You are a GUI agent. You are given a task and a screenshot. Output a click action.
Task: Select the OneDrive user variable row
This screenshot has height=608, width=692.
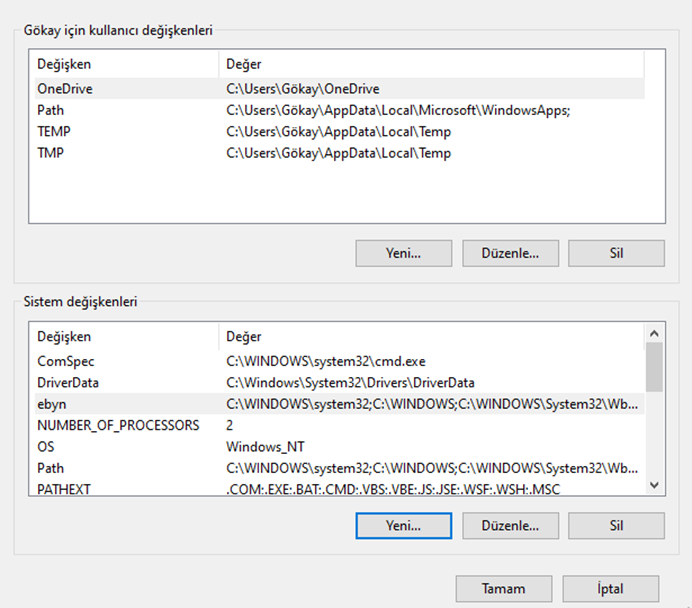point(339,89)
